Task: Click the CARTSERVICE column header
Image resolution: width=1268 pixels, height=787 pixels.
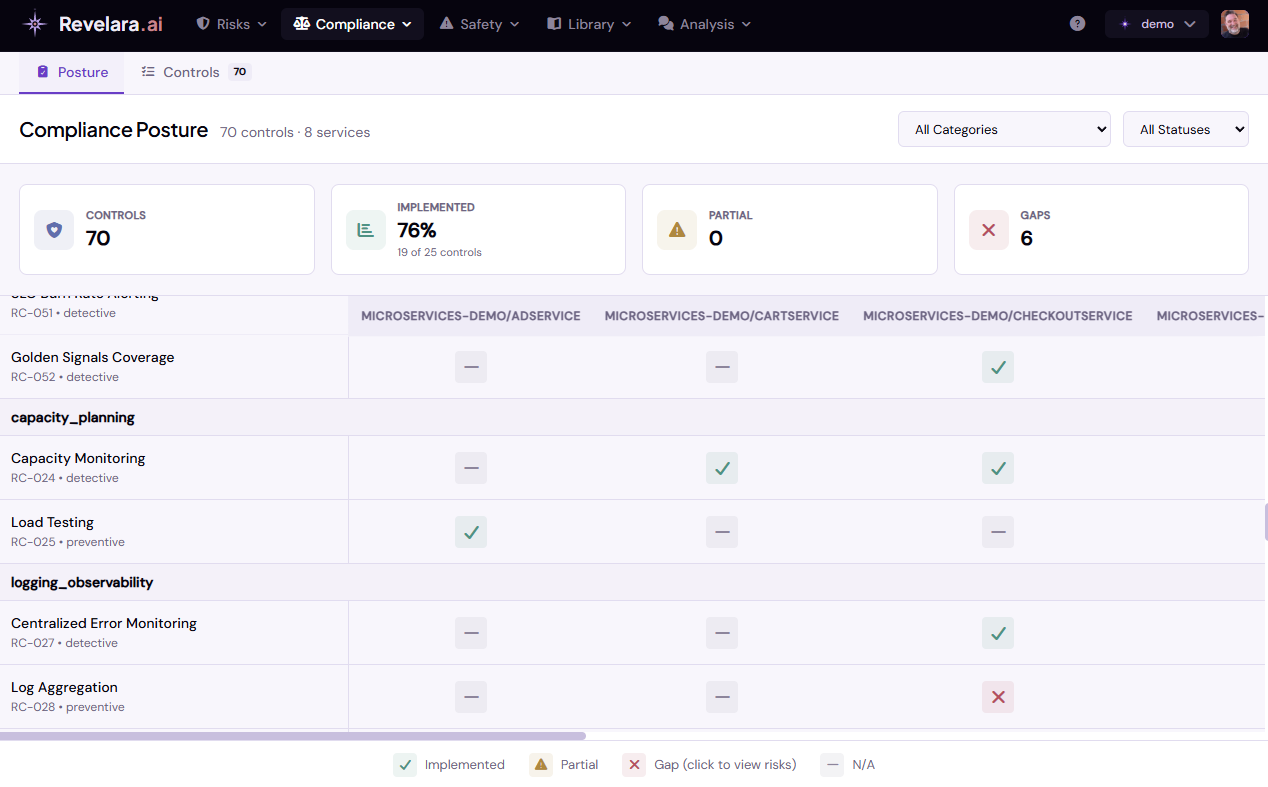Action: pyautogui.click(x=722, y=316)
